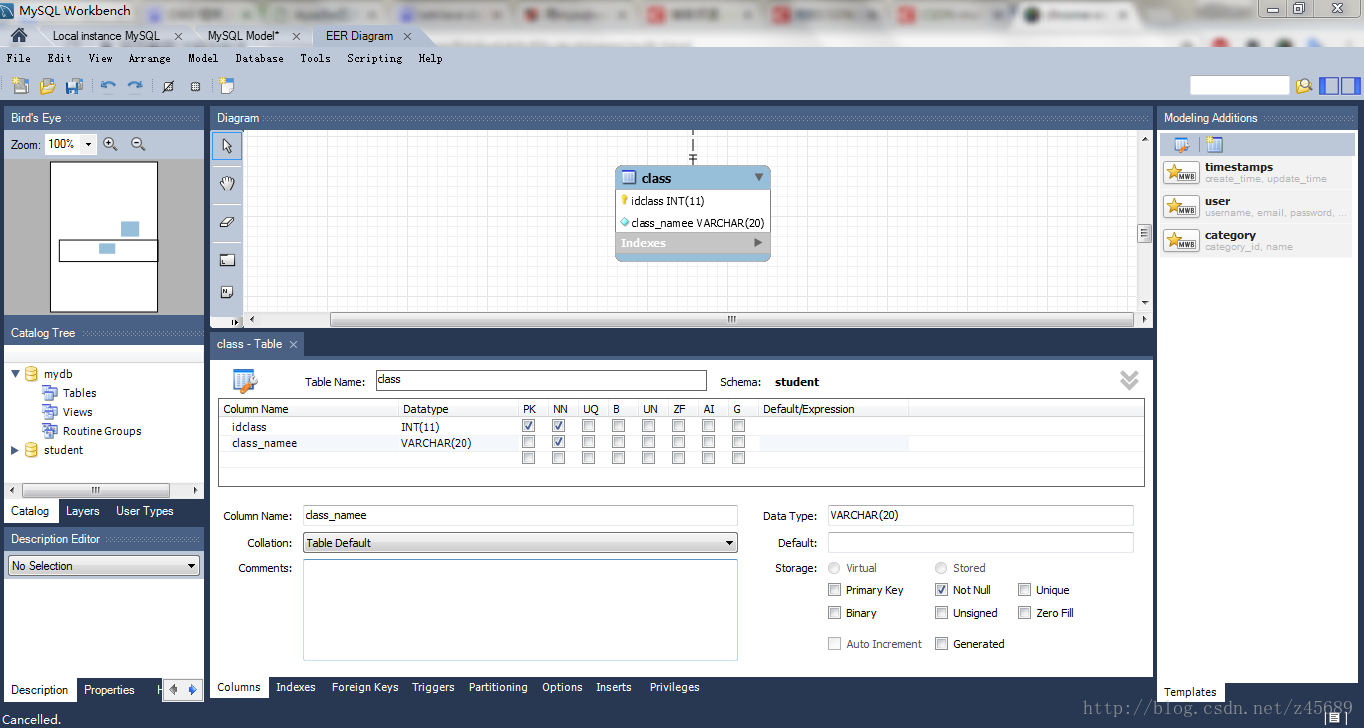Select Tables under mydb
Screen dimensions: 1364x728
pos(80,393)
